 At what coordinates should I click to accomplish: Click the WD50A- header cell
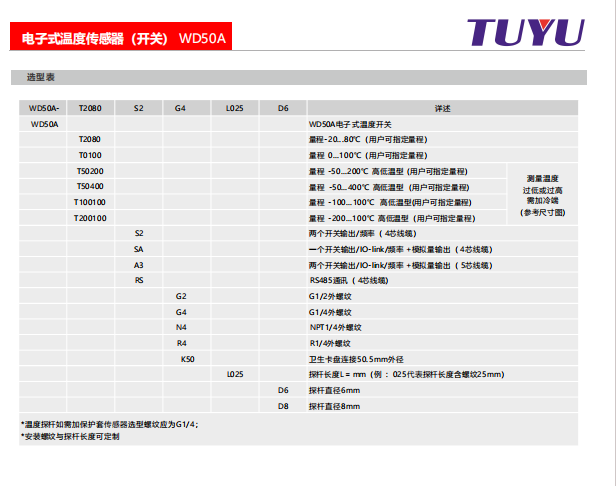[45, 108]
